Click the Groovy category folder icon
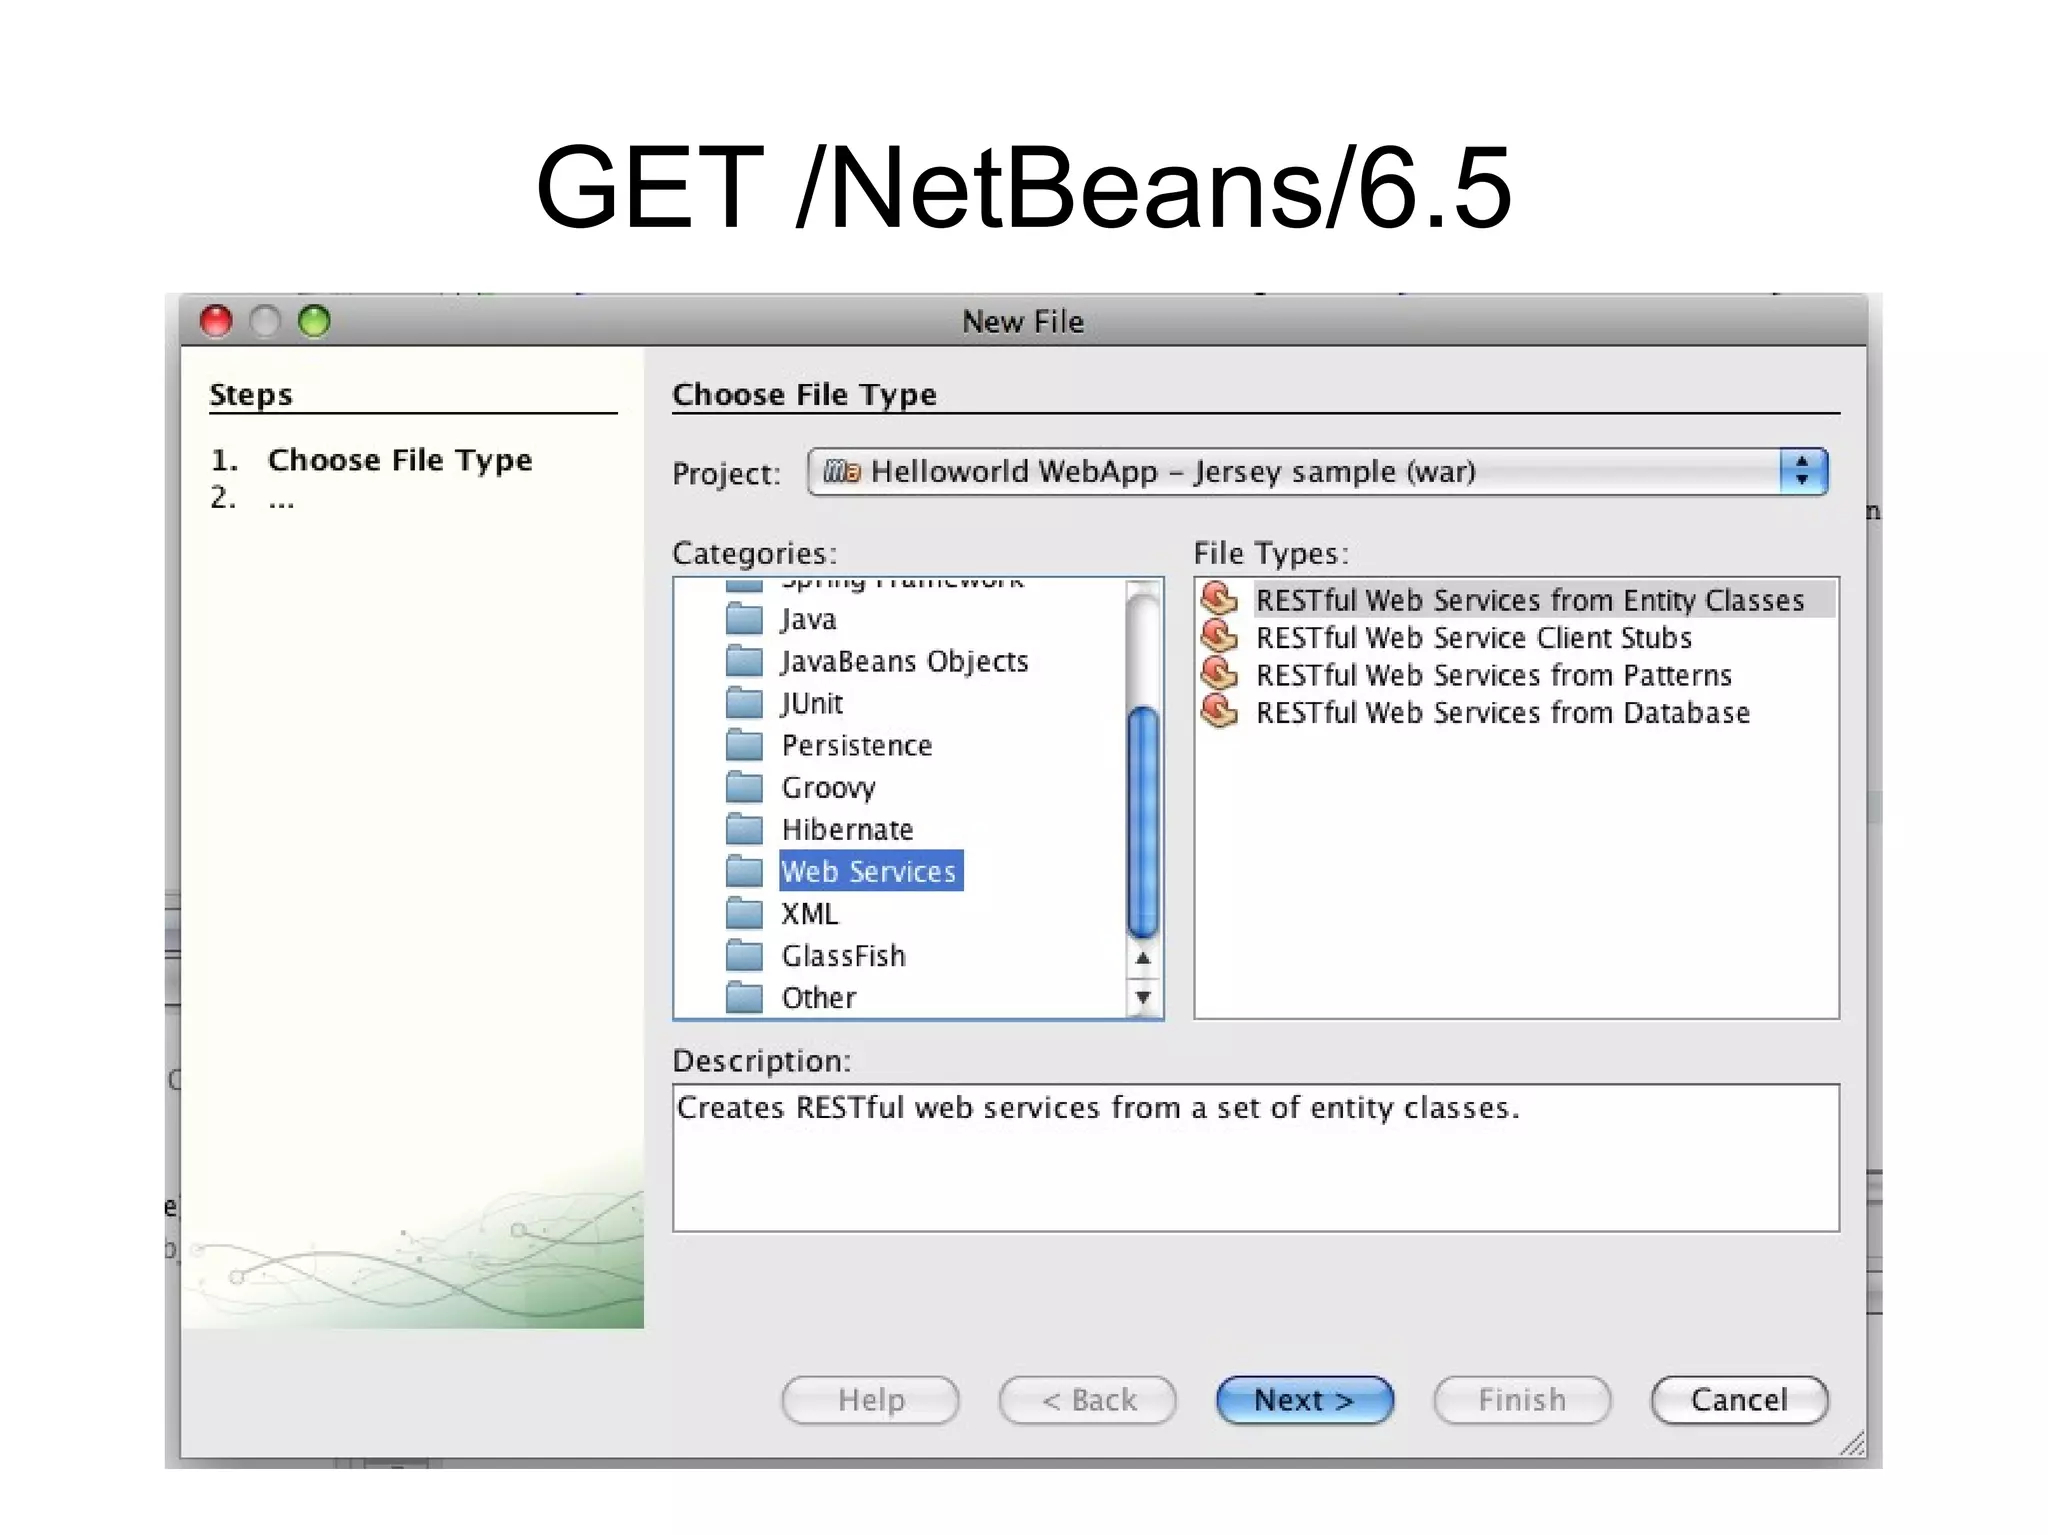This screenshot has width=2048, height=1535. [744, 787]
